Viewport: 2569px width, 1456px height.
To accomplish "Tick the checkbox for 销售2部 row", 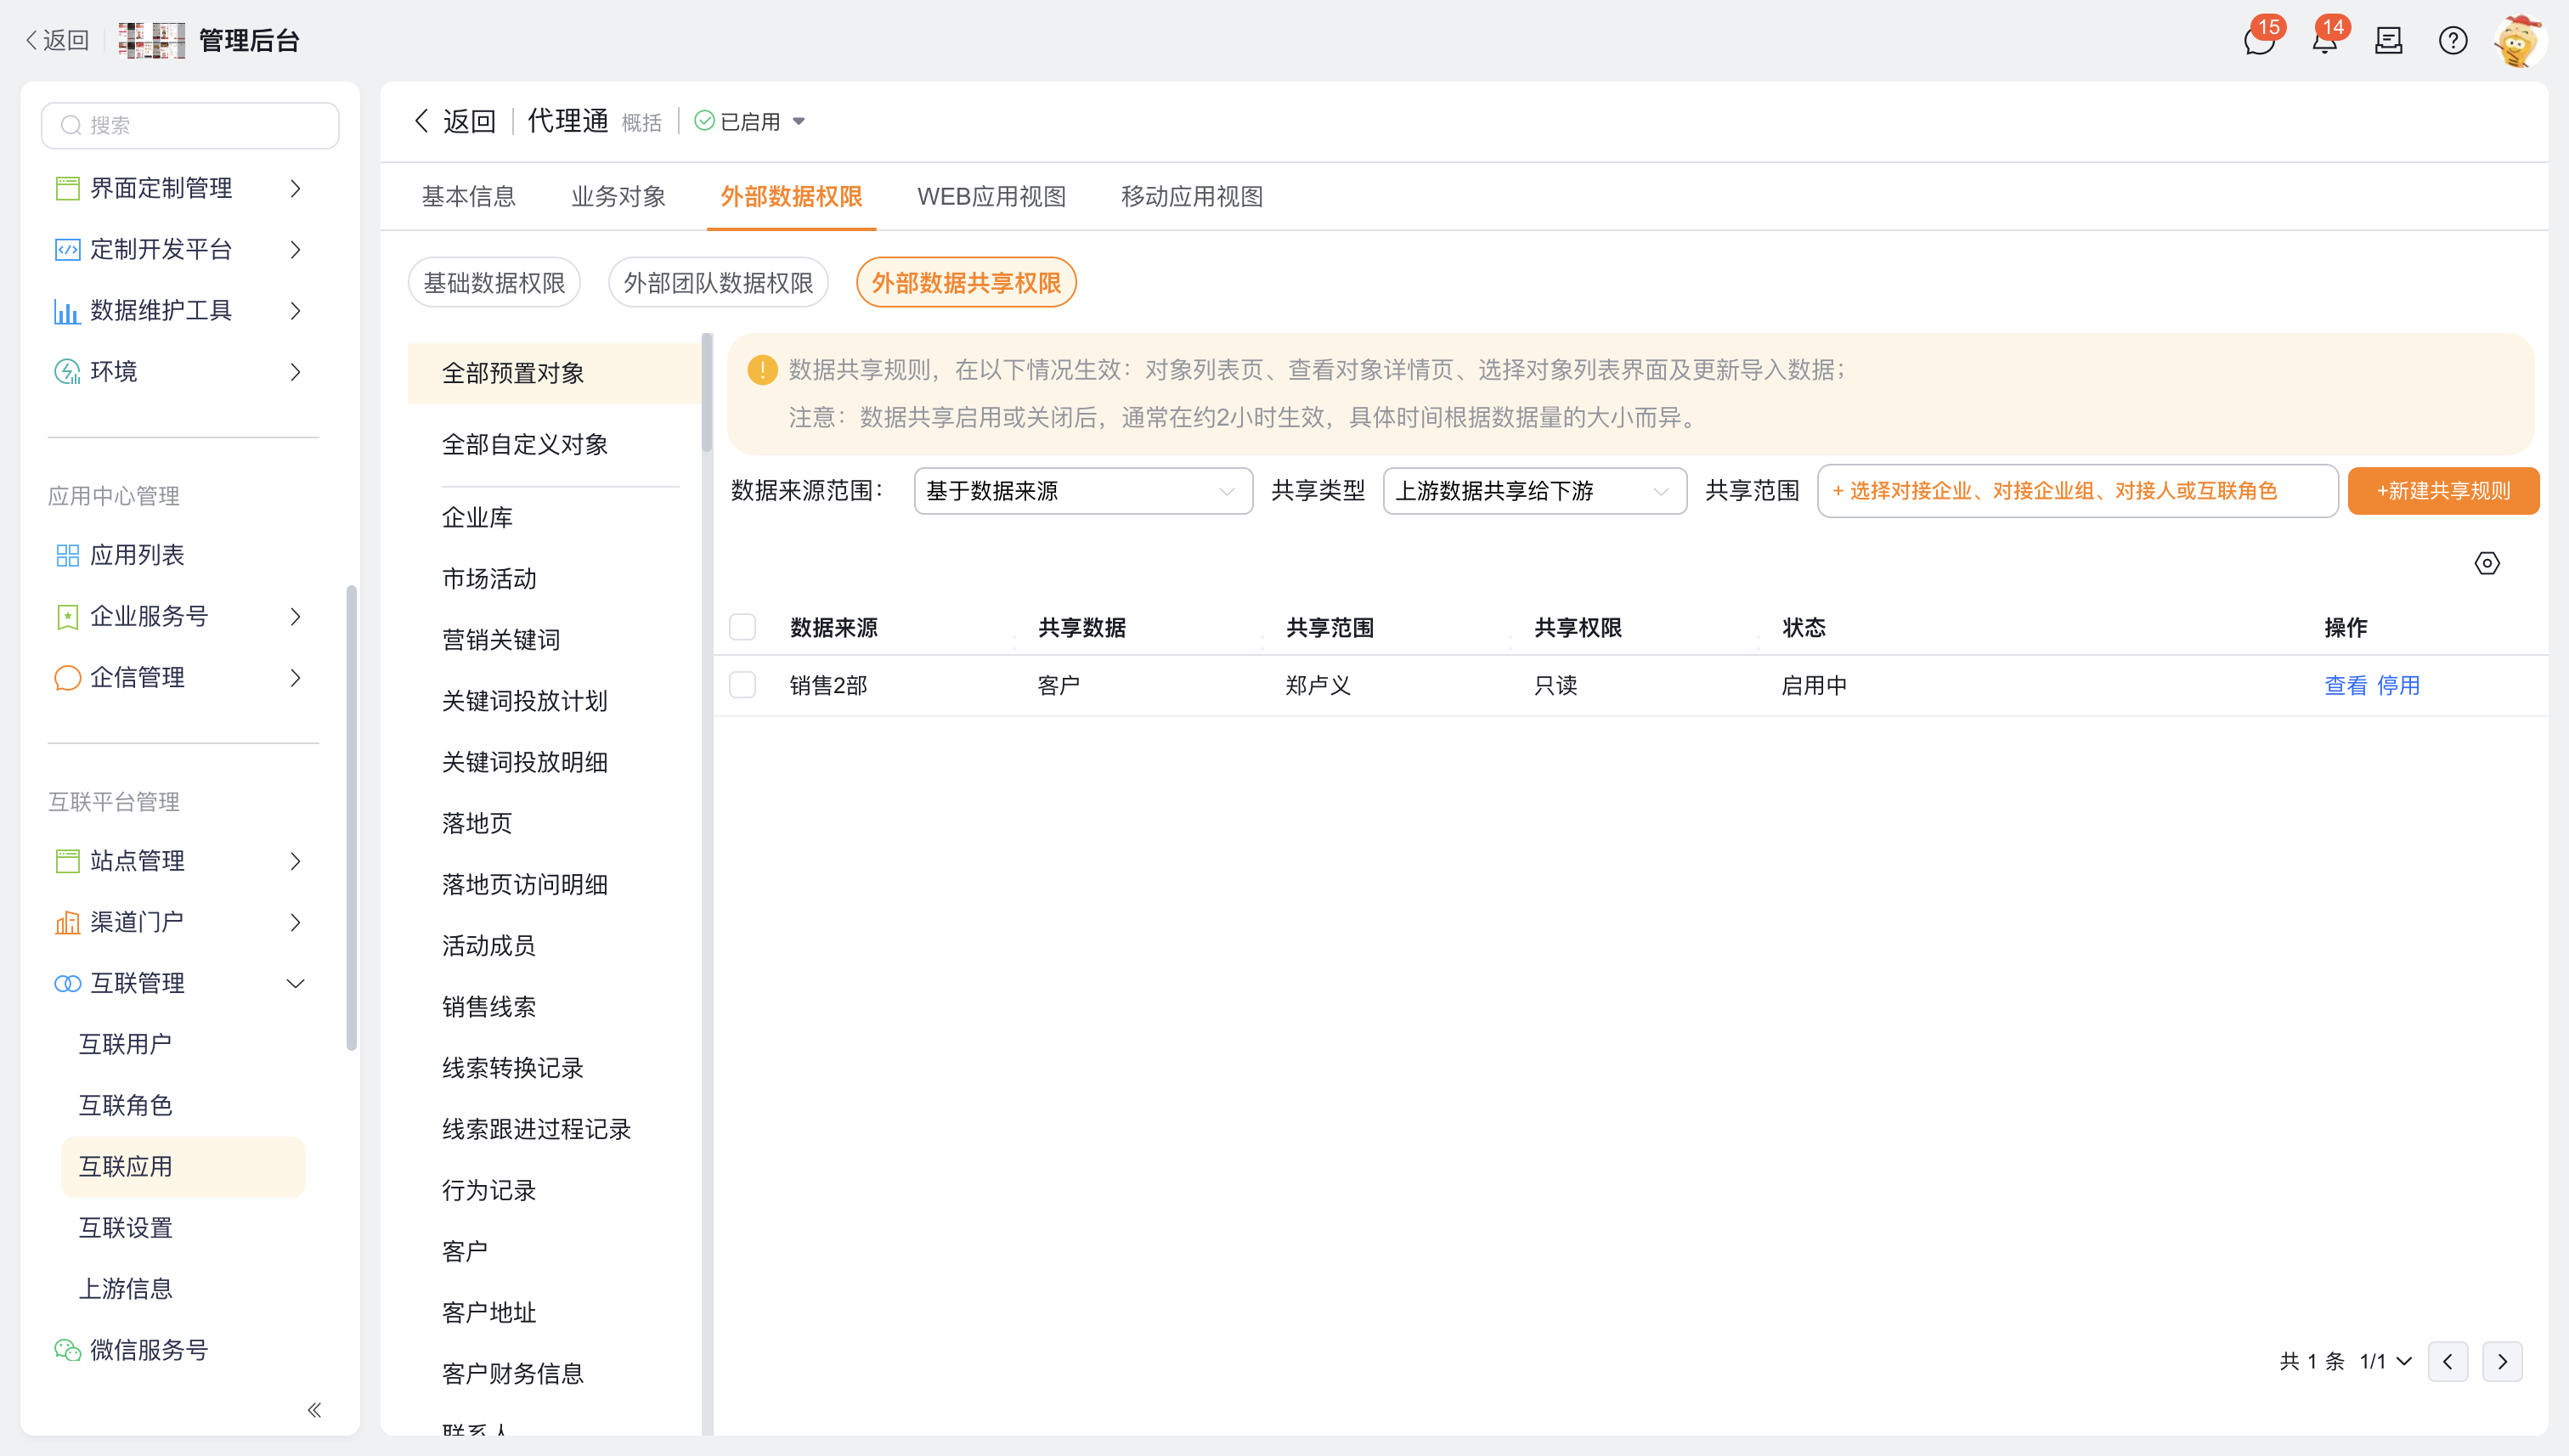I will 742,685.
